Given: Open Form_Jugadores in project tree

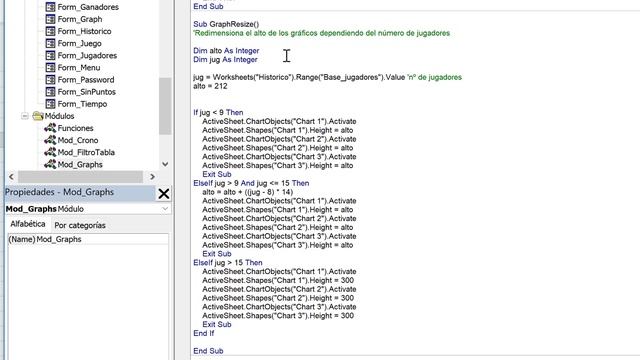Looking at the screenshot, I should click(x=87, y=56).
